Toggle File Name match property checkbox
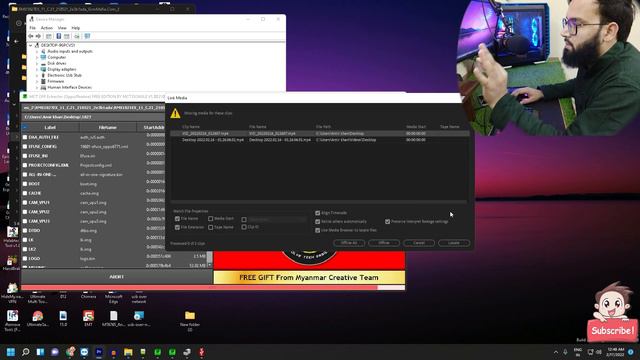Screen dimensions: 640x360 click(x=177, y=219)
